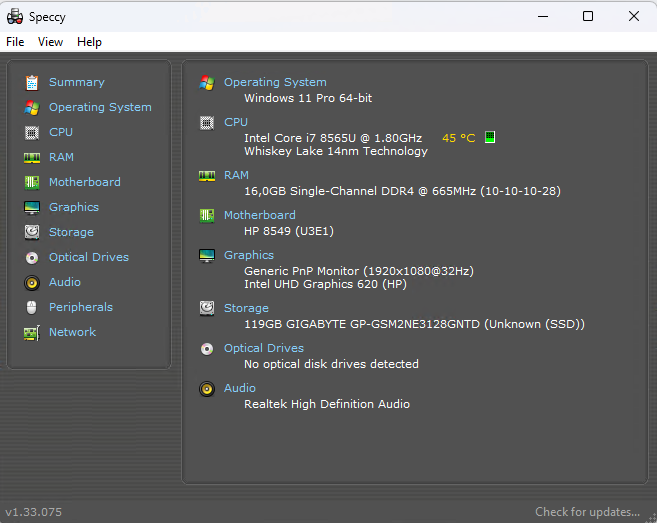Screen dimensions: 657x523
Task: Open the Motherboard icon in sidebar
Action: [x=32, y=182]
